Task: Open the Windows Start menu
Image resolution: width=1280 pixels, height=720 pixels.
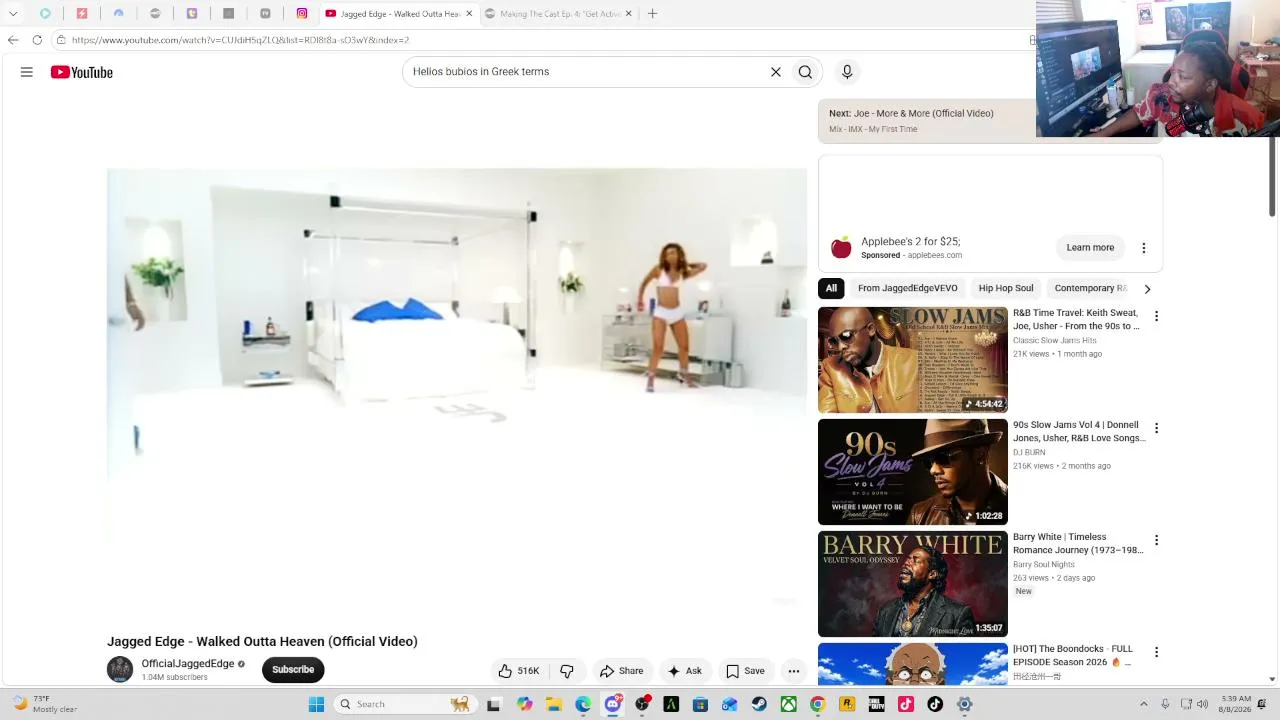Action: [x=316, y=704]
